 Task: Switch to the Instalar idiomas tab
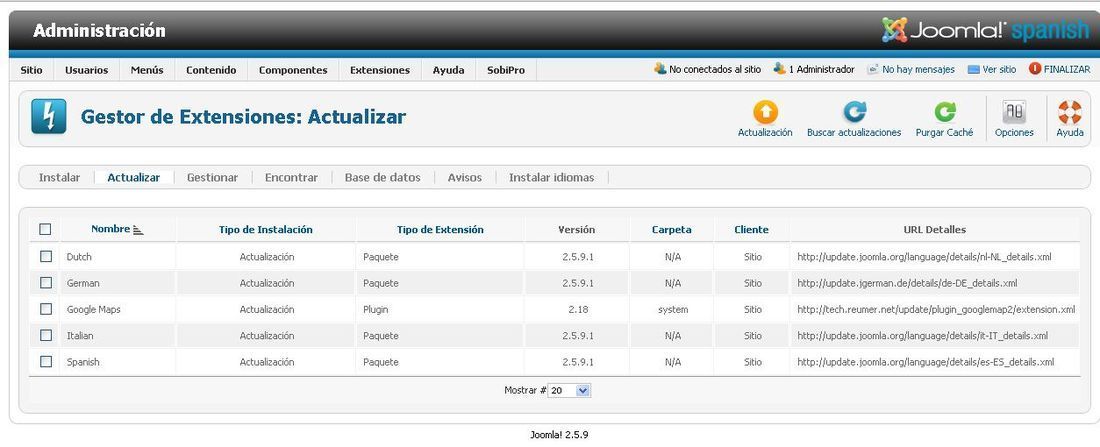[551, 178]
